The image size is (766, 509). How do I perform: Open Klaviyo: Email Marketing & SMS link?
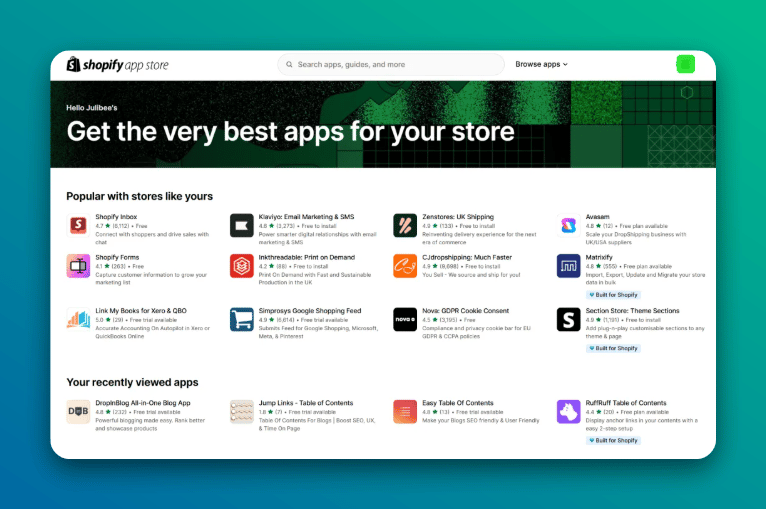pyautogui.click(x=306, y=216)
